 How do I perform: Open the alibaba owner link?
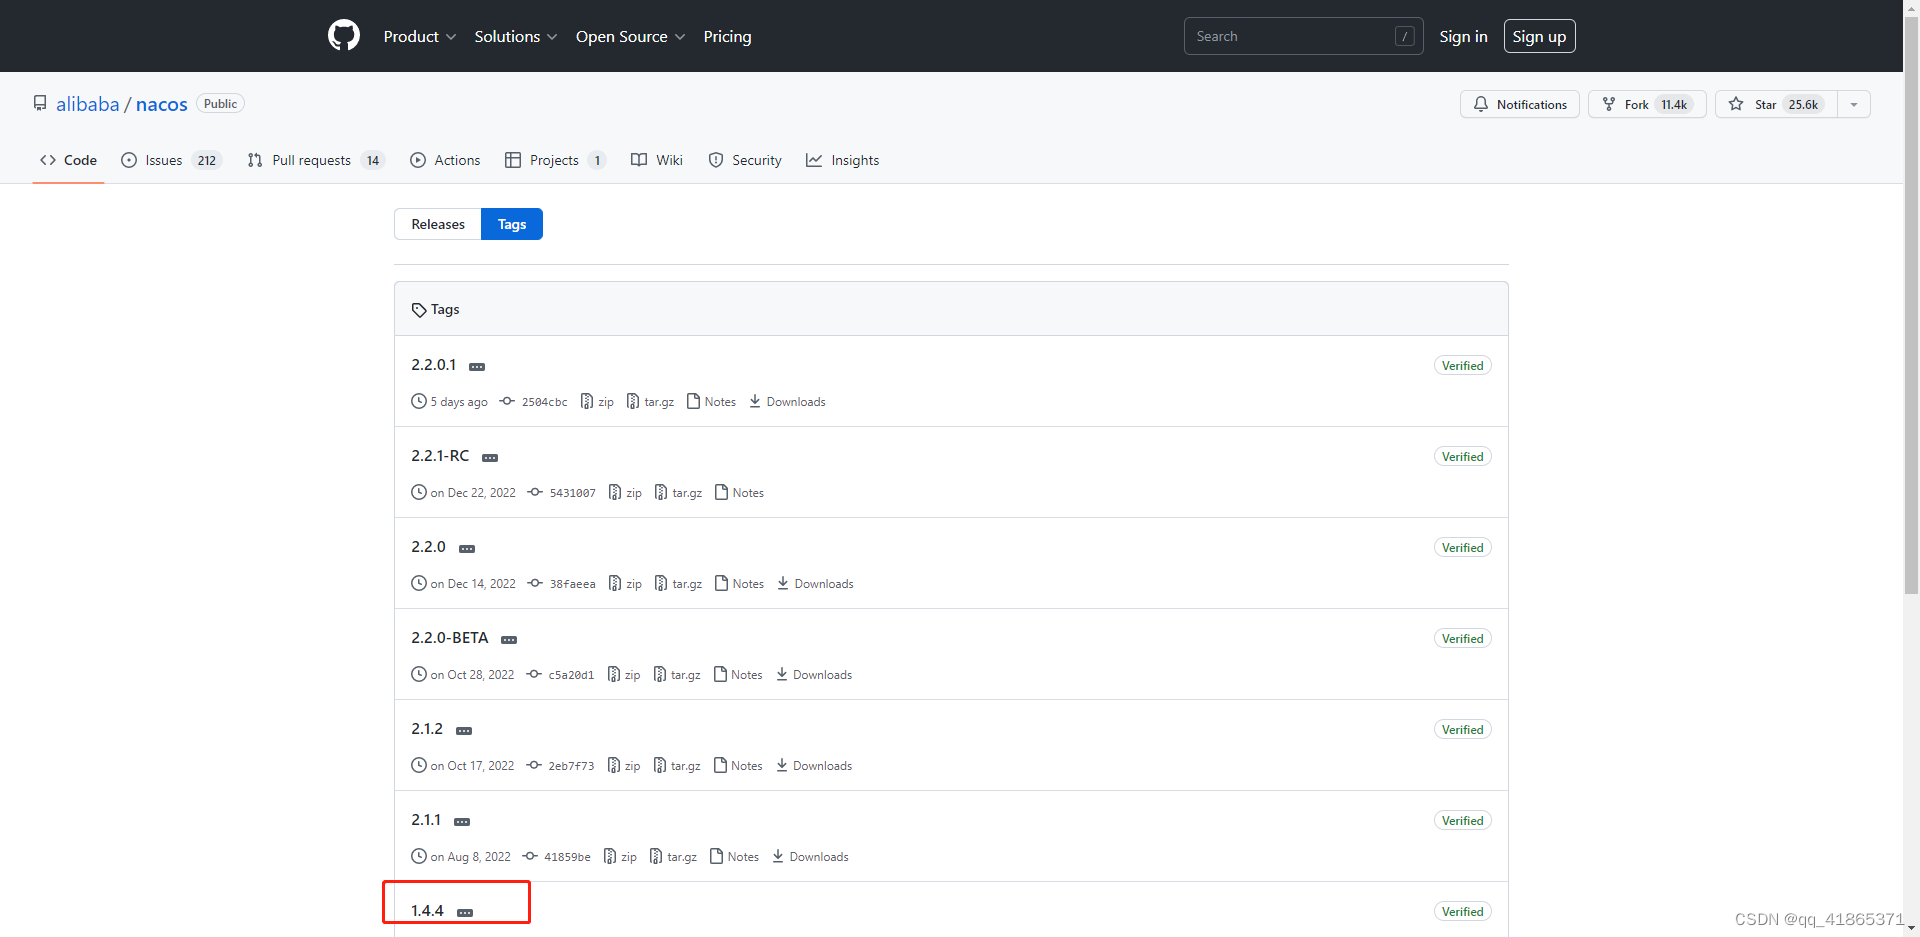[x=88, y=104]
